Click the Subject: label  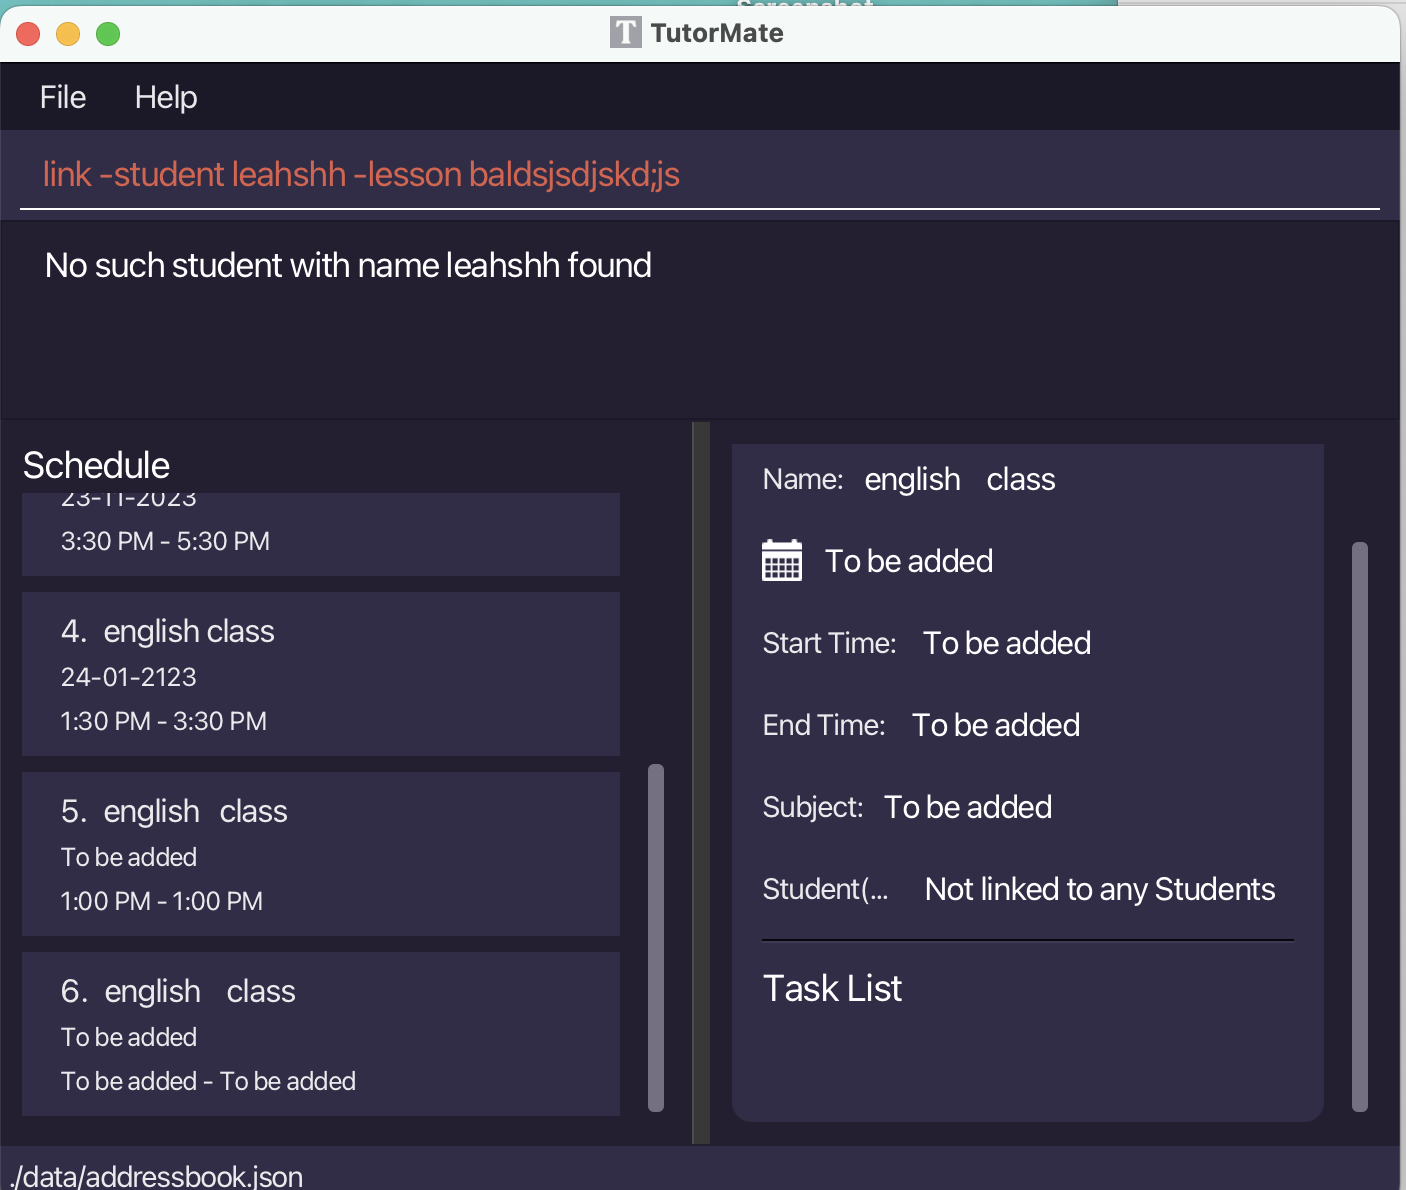813,807
